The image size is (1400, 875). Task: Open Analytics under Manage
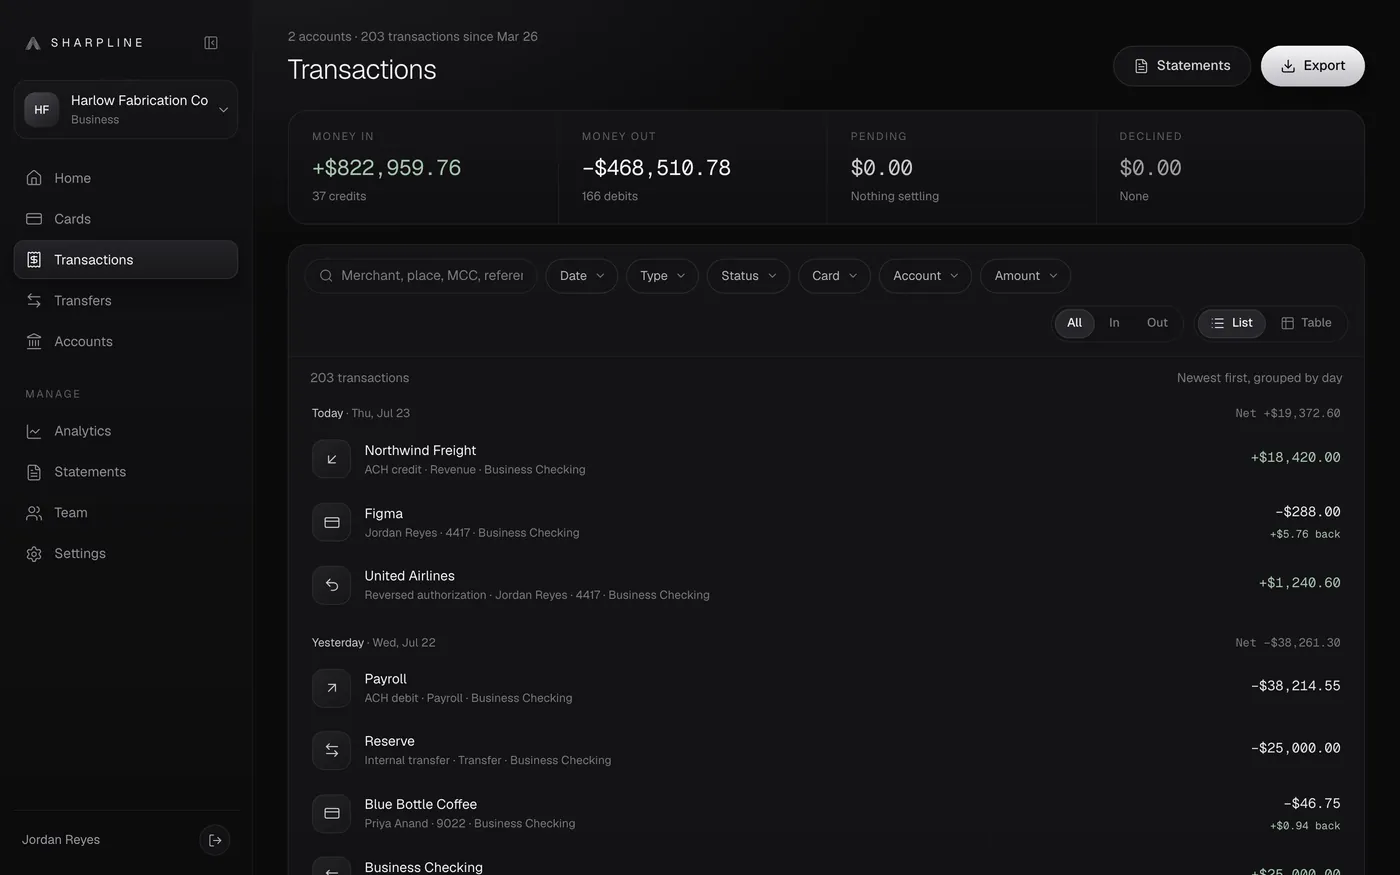click(126, 431)
